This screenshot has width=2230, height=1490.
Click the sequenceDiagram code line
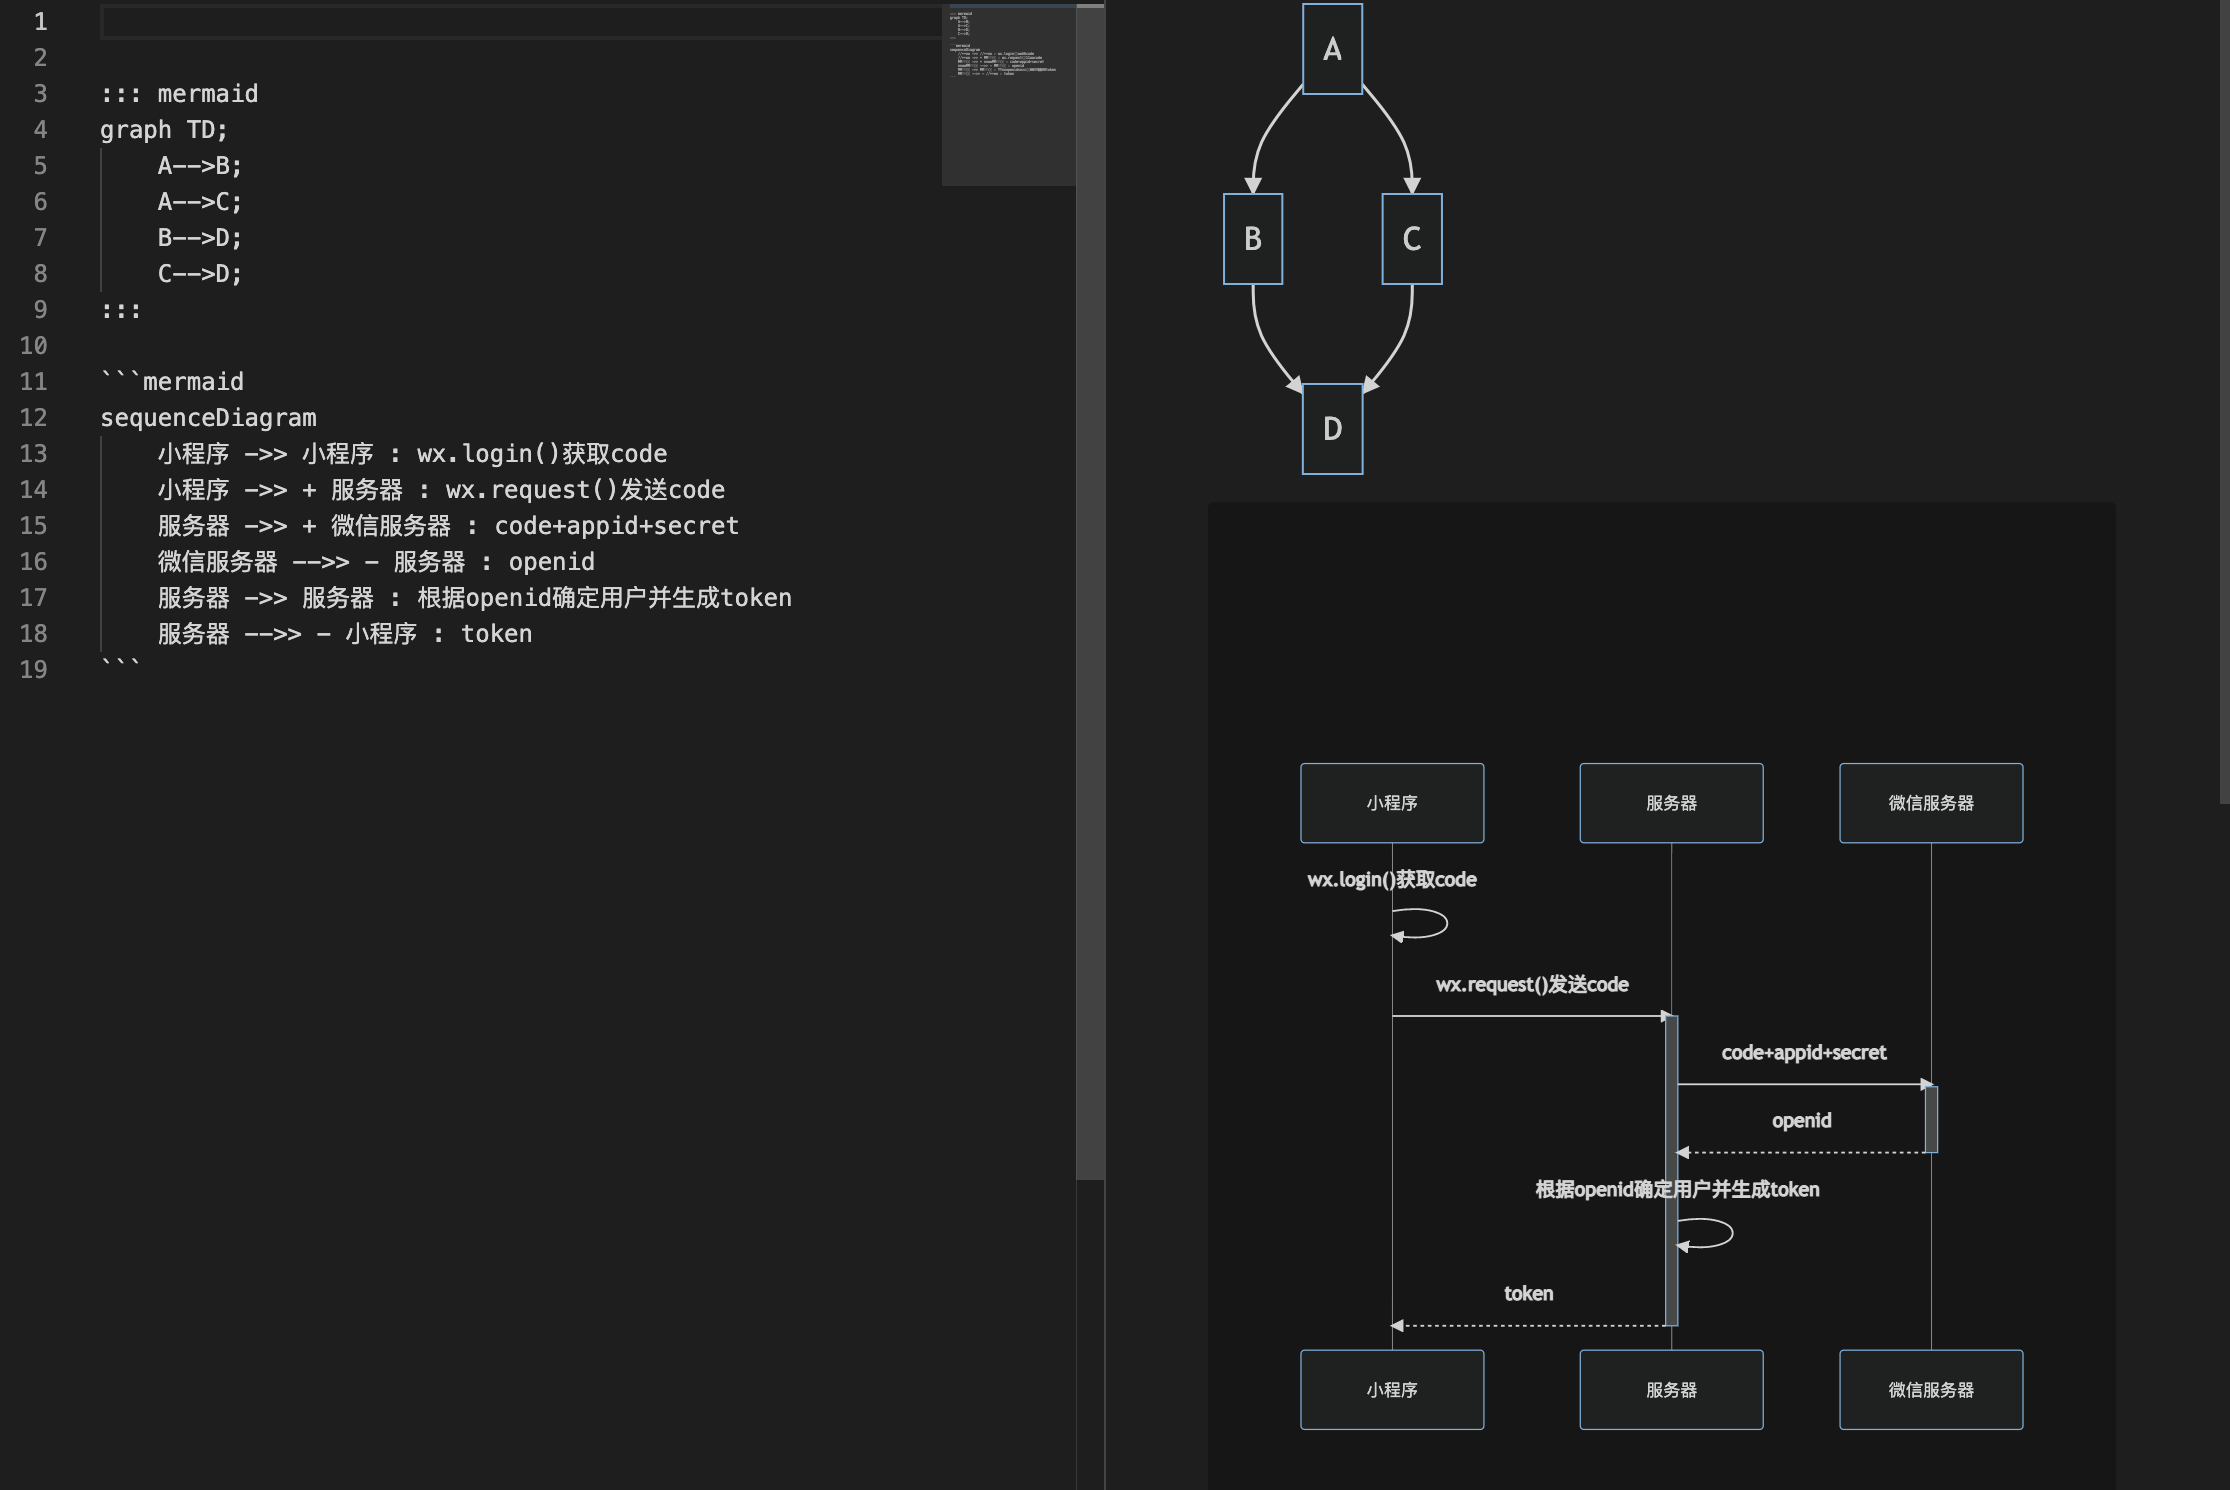pos(208,418)
